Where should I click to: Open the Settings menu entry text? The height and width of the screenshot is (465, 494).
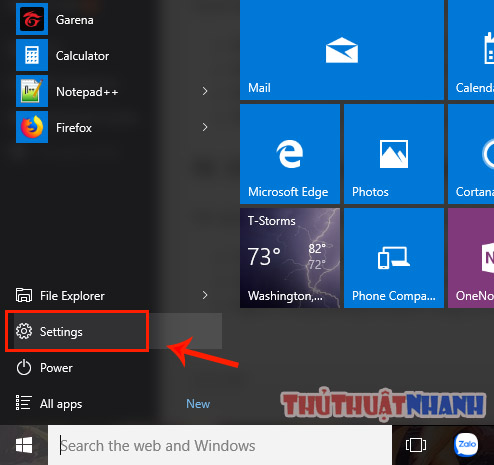click(61, 332)
